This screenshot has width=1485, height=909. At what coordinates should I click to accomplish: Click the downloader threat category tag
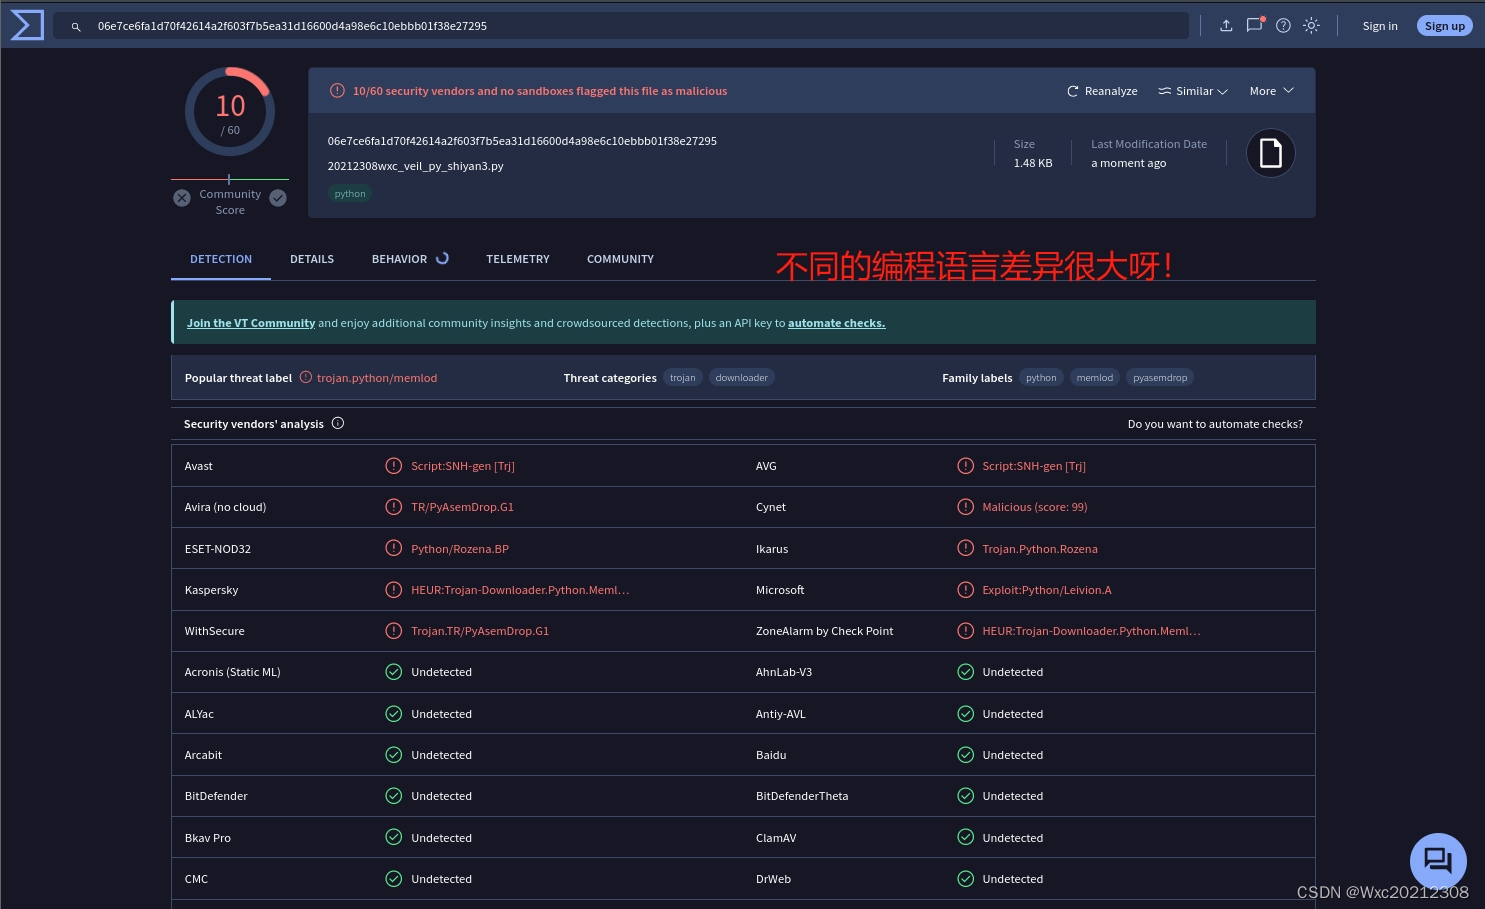(x=742, y=378)
